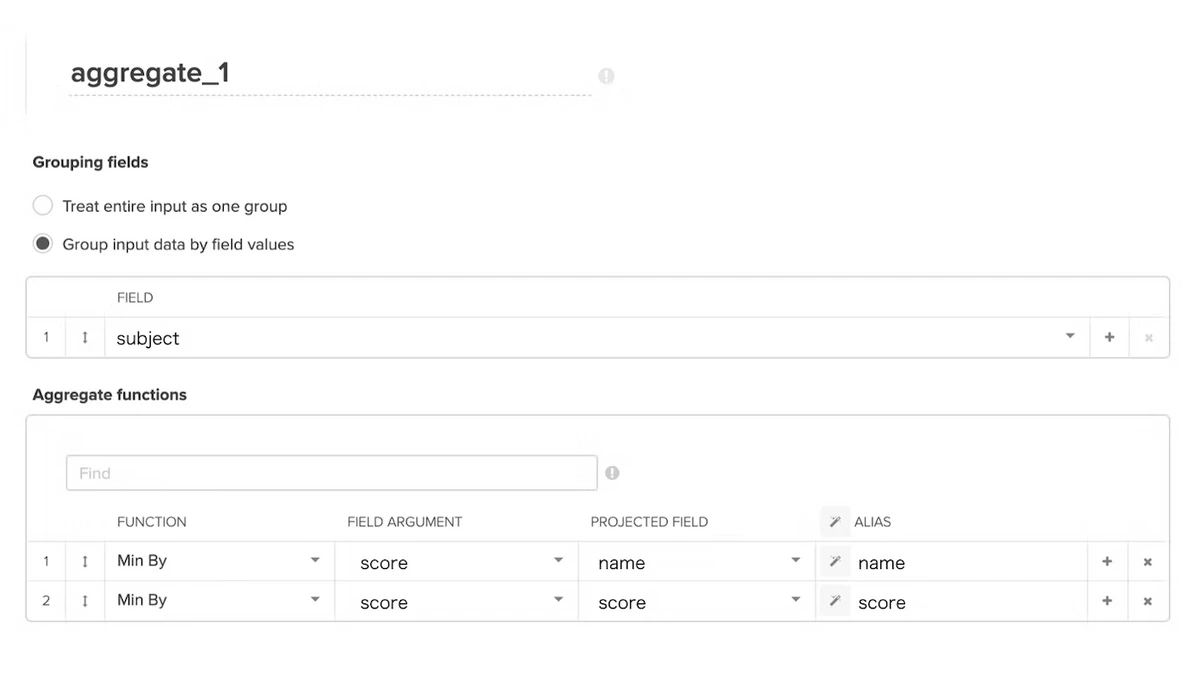Viewport: 1200px width, 682px height.
Task: Open the Field Argument dropdown in row 2
Action: click(x=457, y=602)
